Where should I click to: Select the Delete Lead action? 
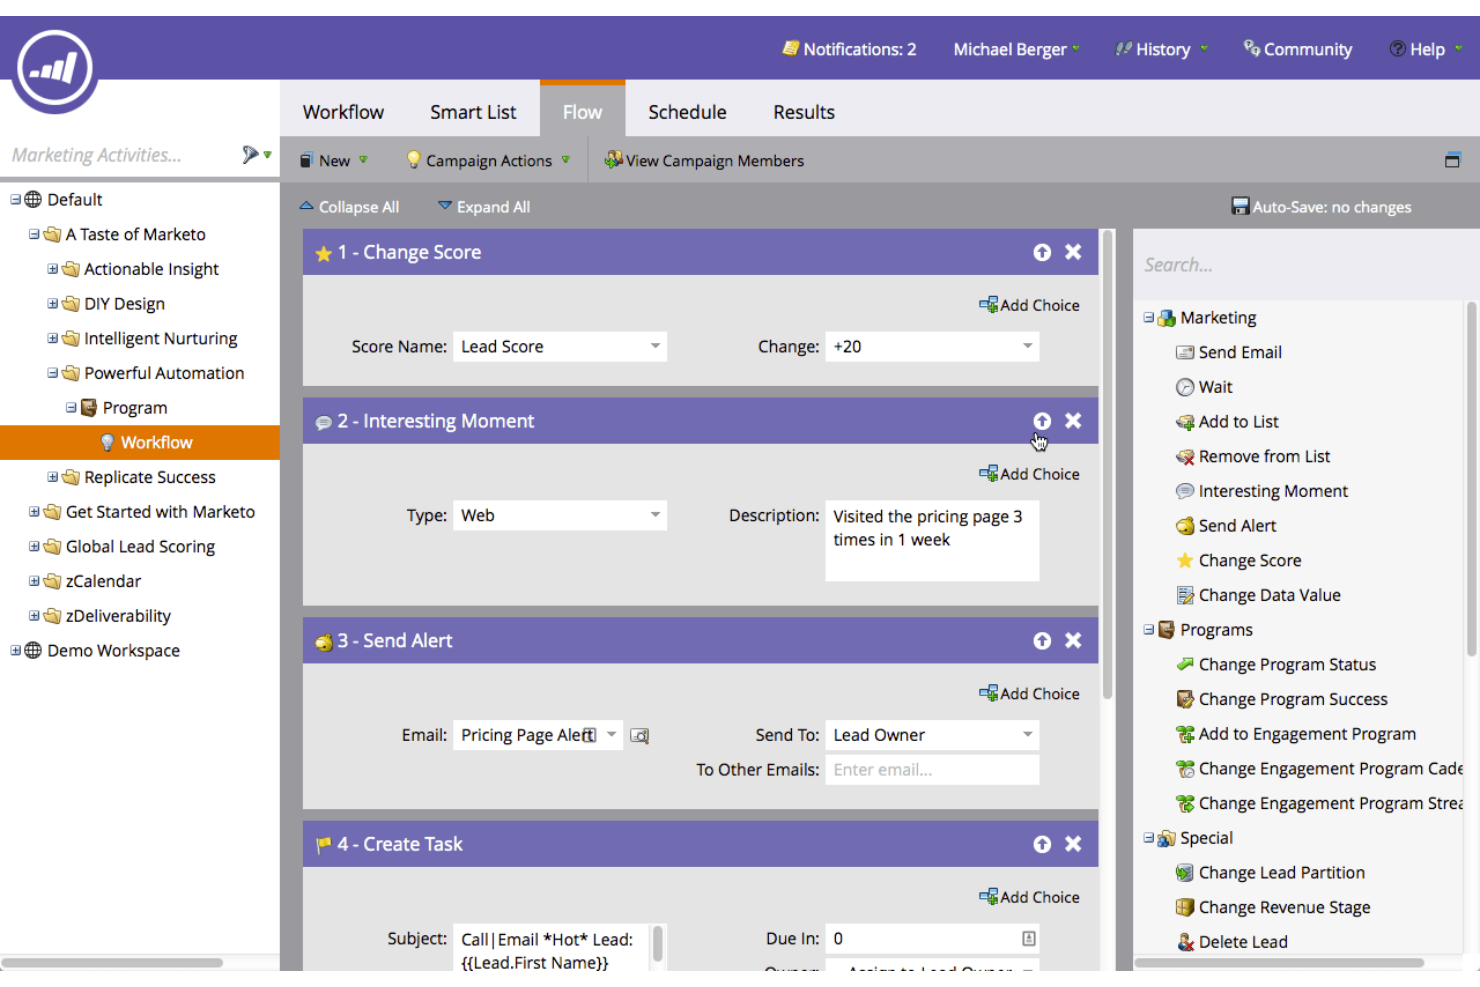(x=1243, y=941)
